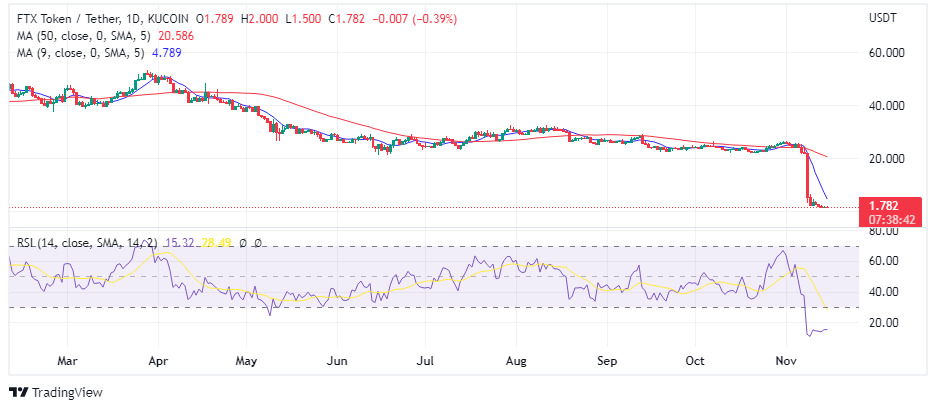Click the May label on time axis
The width and height of the screenshot is (937, 410).
pyautogui.click(x=246, y=361)
